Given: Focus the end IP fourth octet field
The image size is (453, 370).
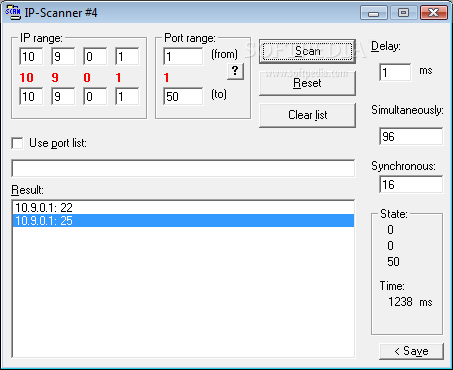Looking at the screenshot, I should 127,96.
